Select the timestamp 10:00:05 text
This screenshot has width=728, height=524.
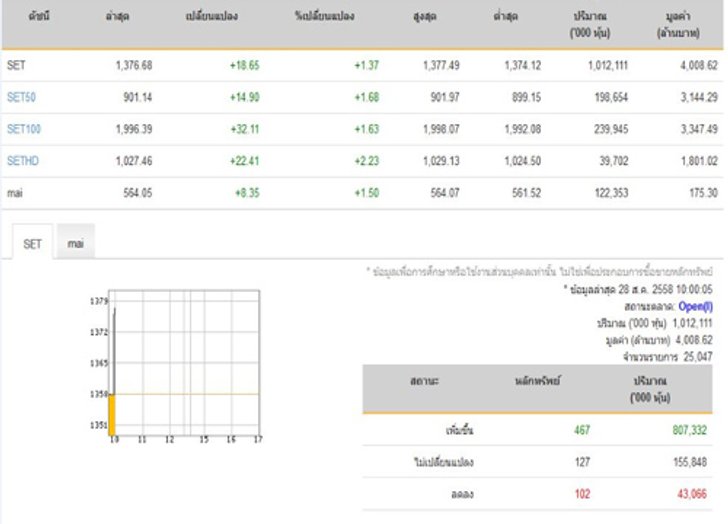point(694,290)
